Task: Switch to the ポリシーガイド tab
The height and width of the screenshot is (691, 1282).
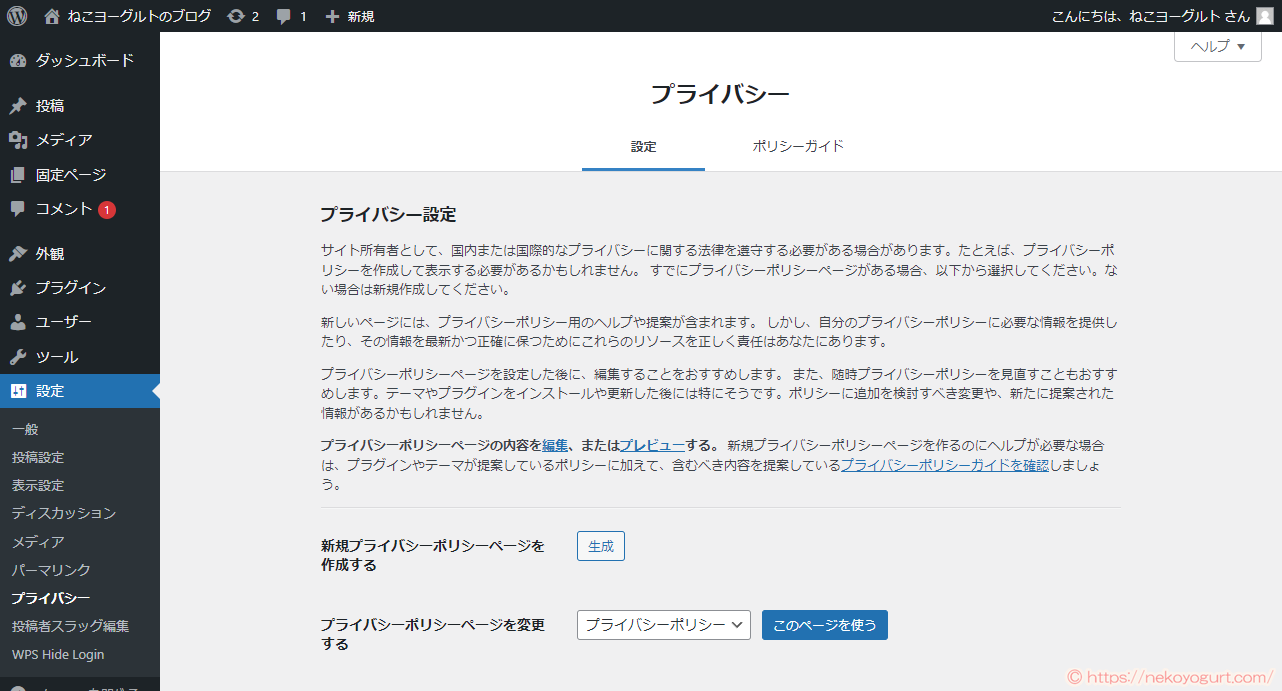Action: click(x=797, y=146)
